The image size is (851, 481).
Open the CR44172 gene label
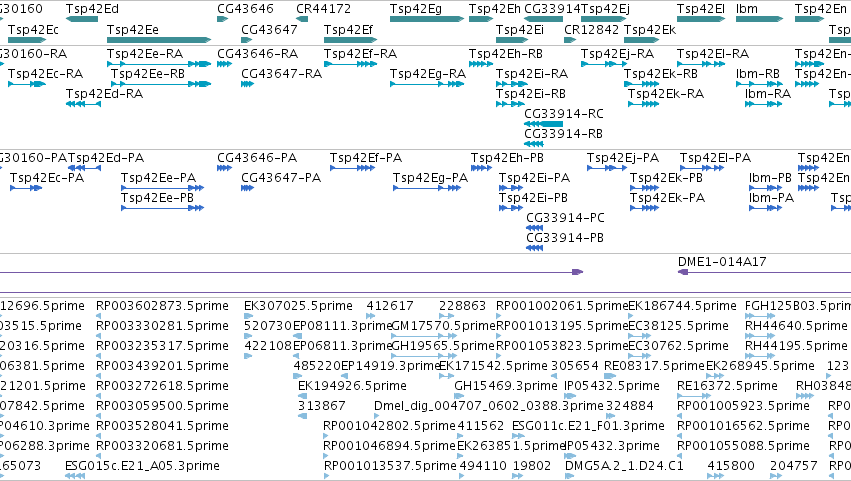pyautogui.click(x=323, y=9)
